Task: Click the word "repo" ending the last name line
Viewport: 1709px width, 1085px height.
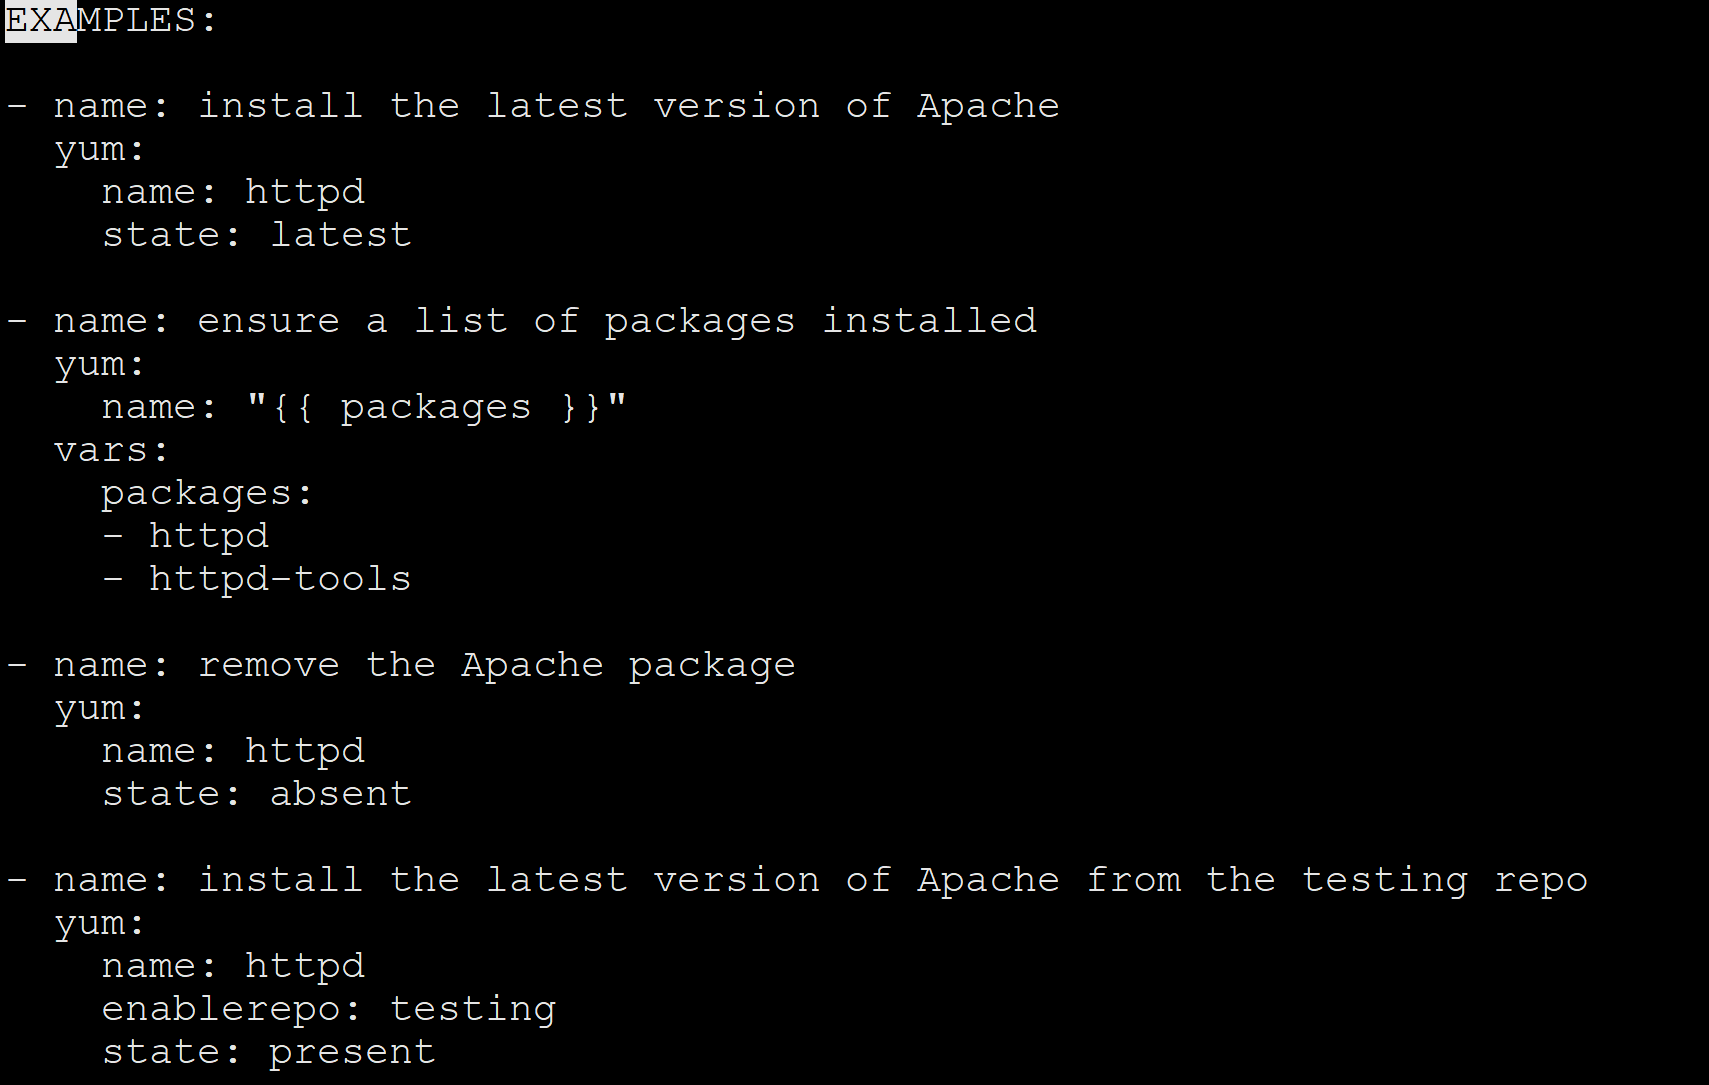Action: click(x=1540, y=880)
